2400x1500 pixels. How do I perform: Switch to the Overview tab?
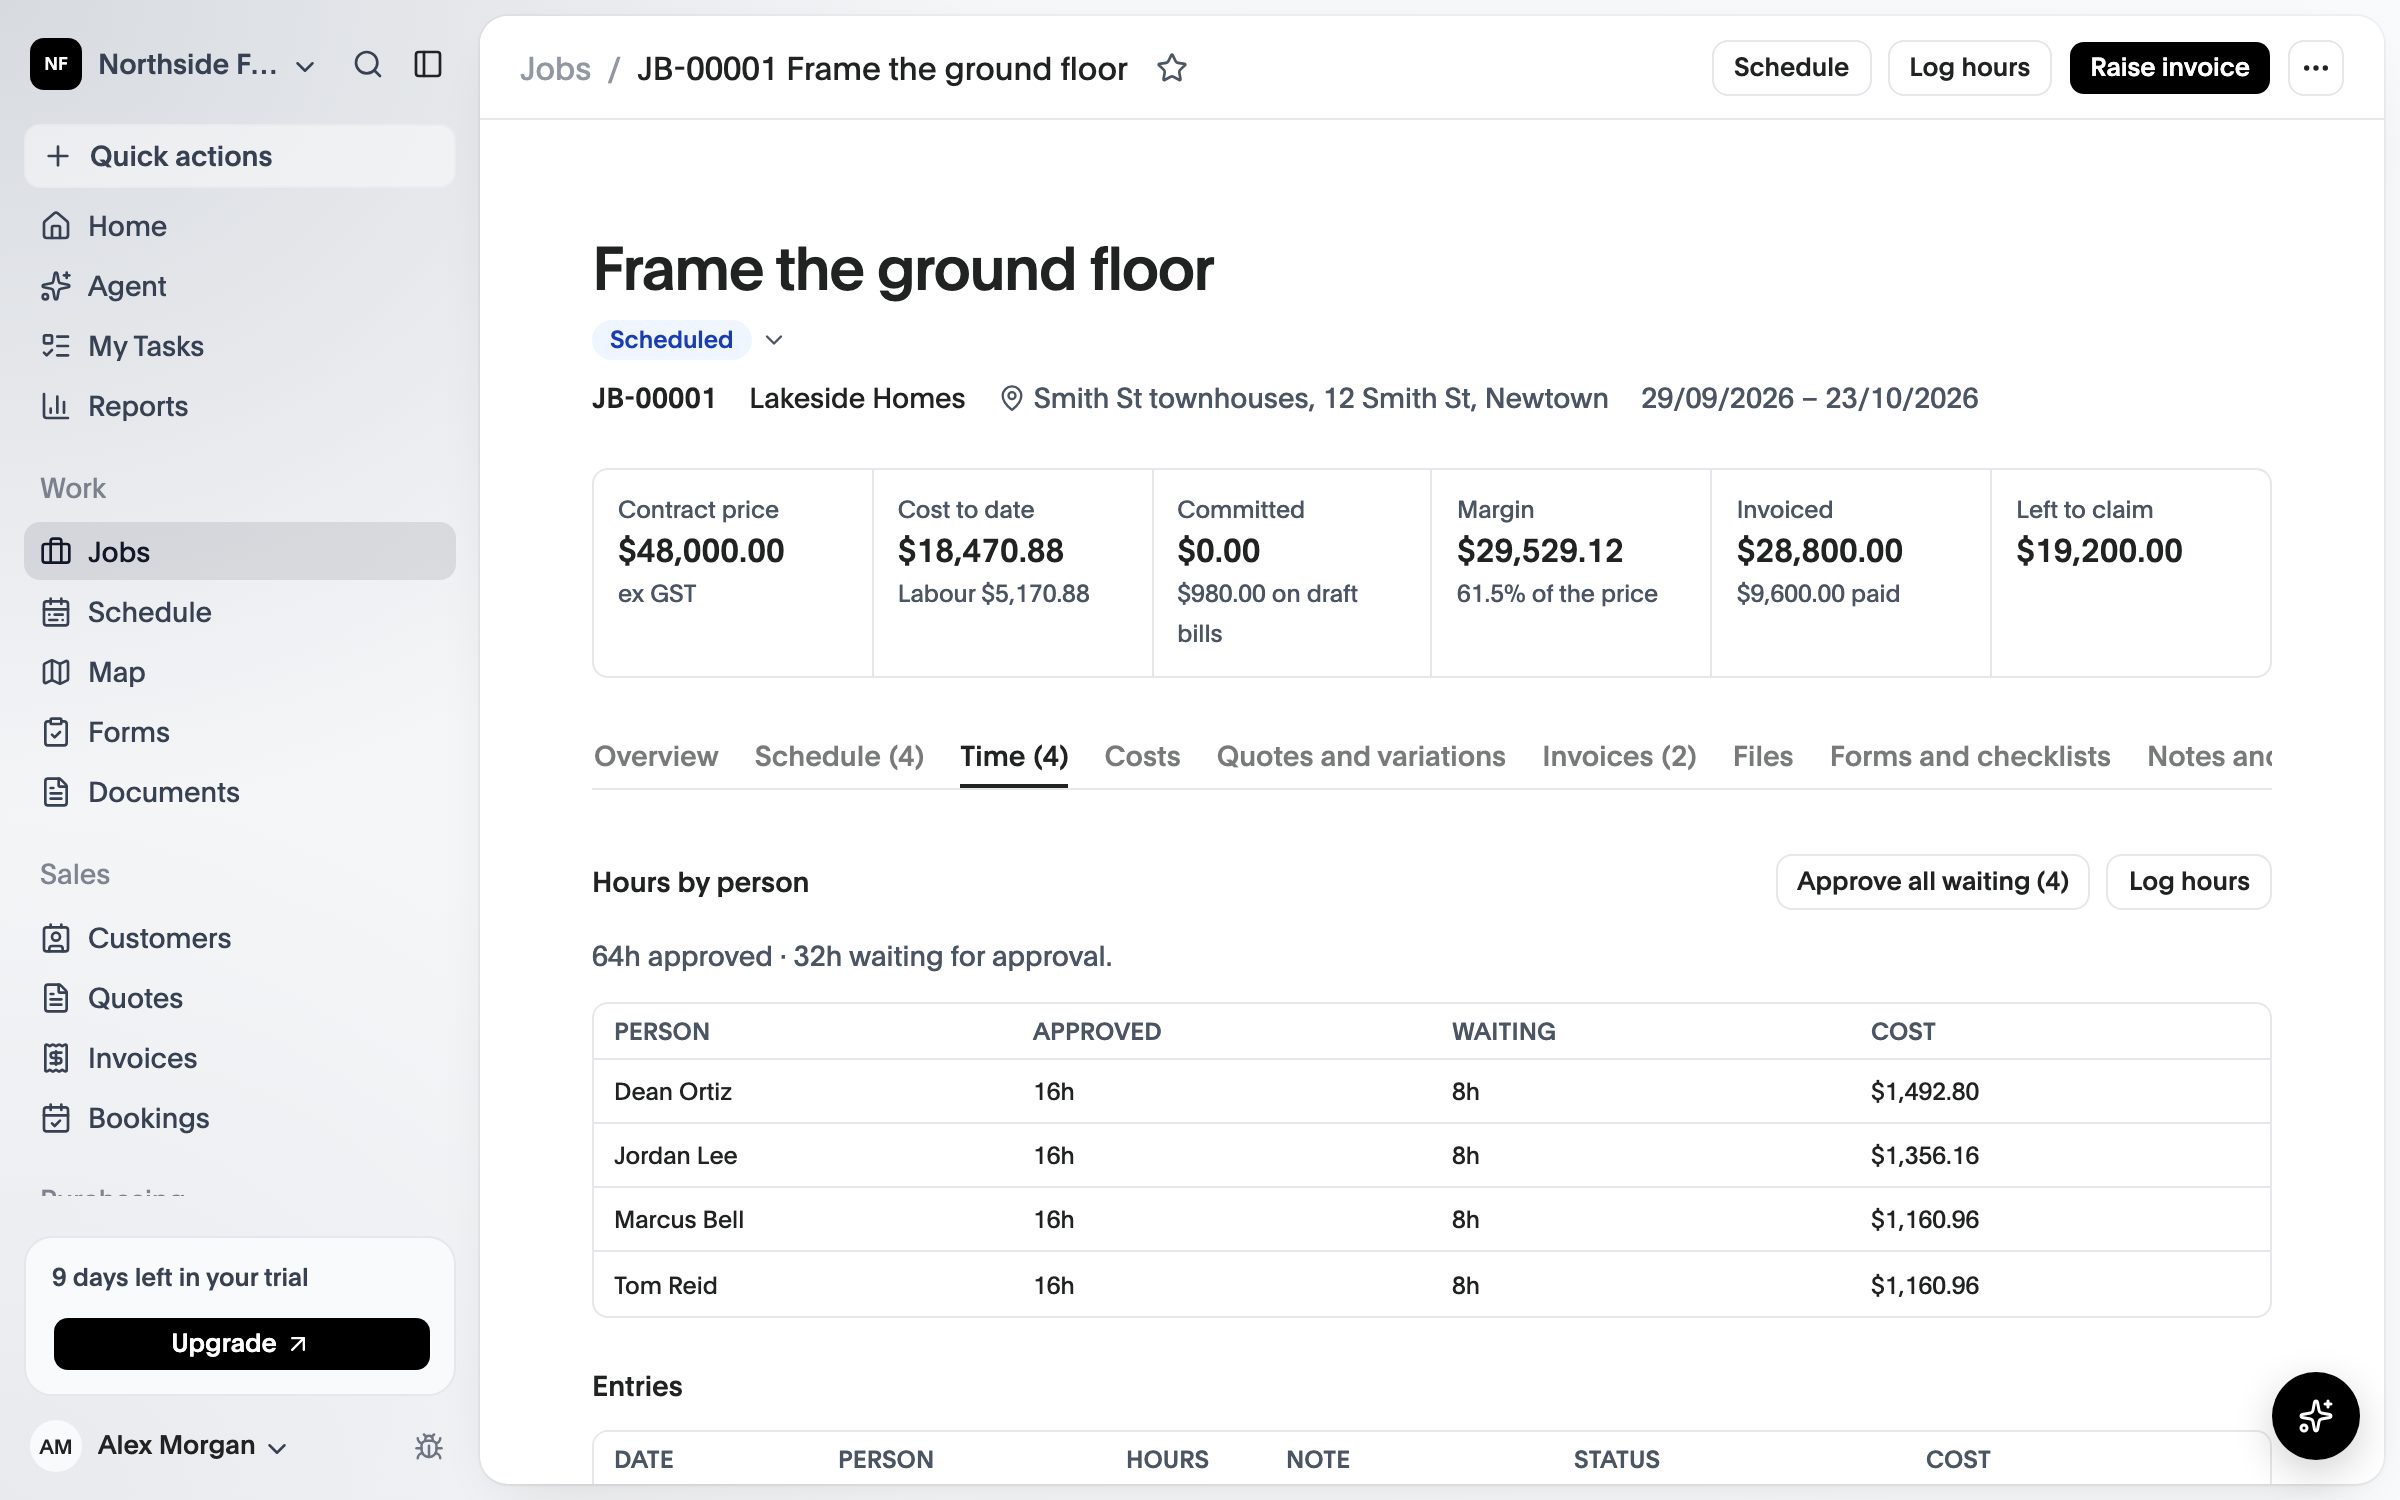[x=656, y=756]
